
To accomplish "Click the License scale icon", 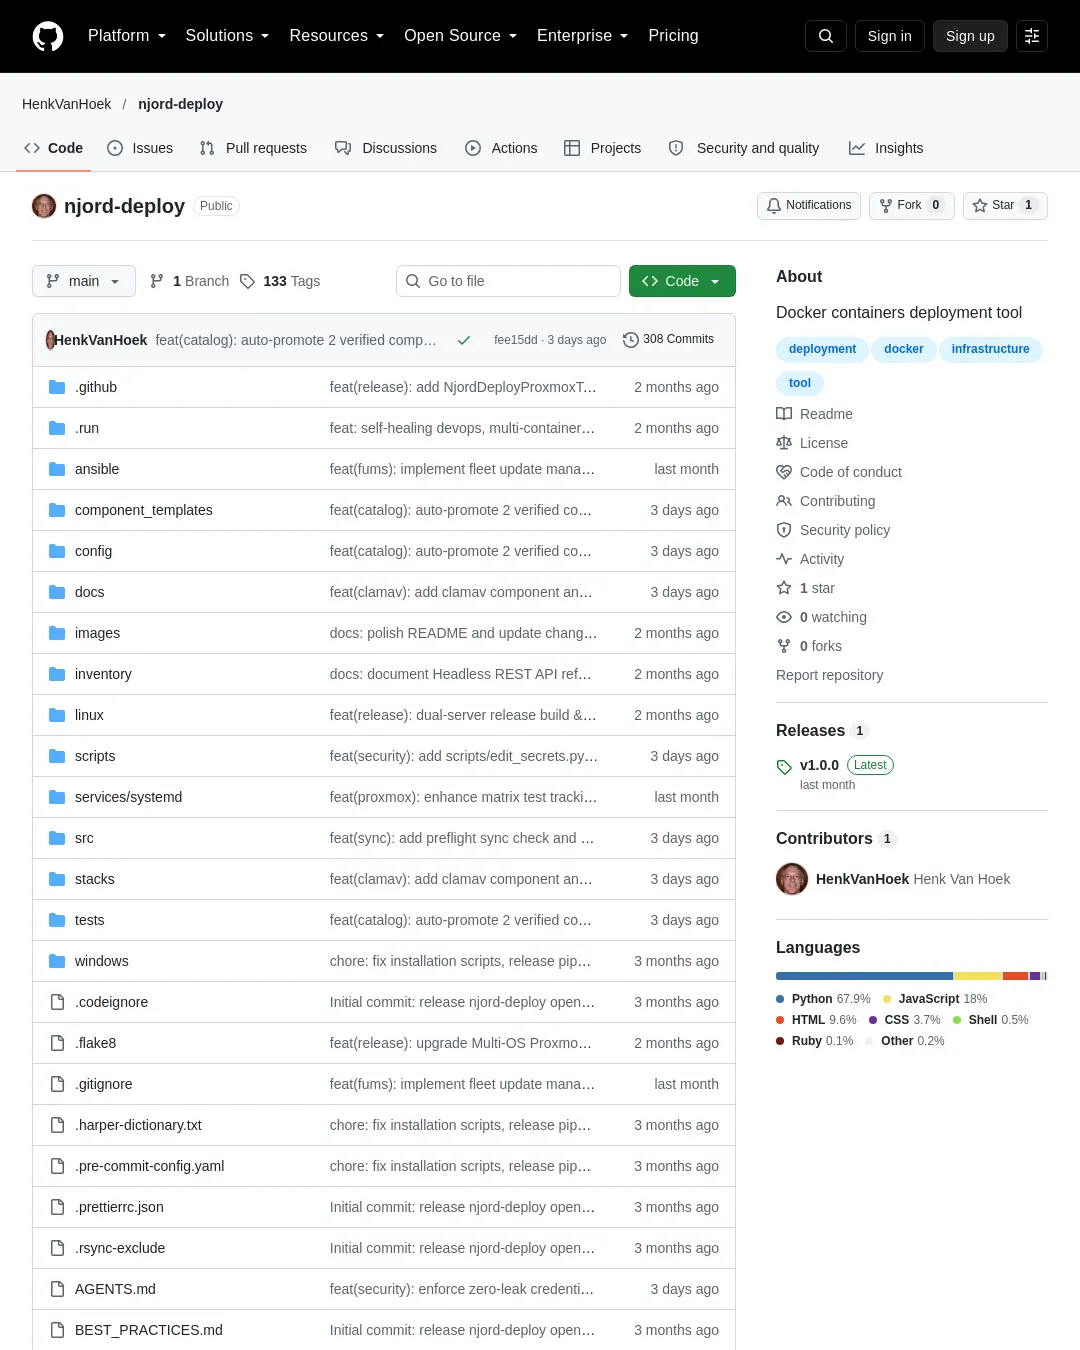I will coord(784,443).
